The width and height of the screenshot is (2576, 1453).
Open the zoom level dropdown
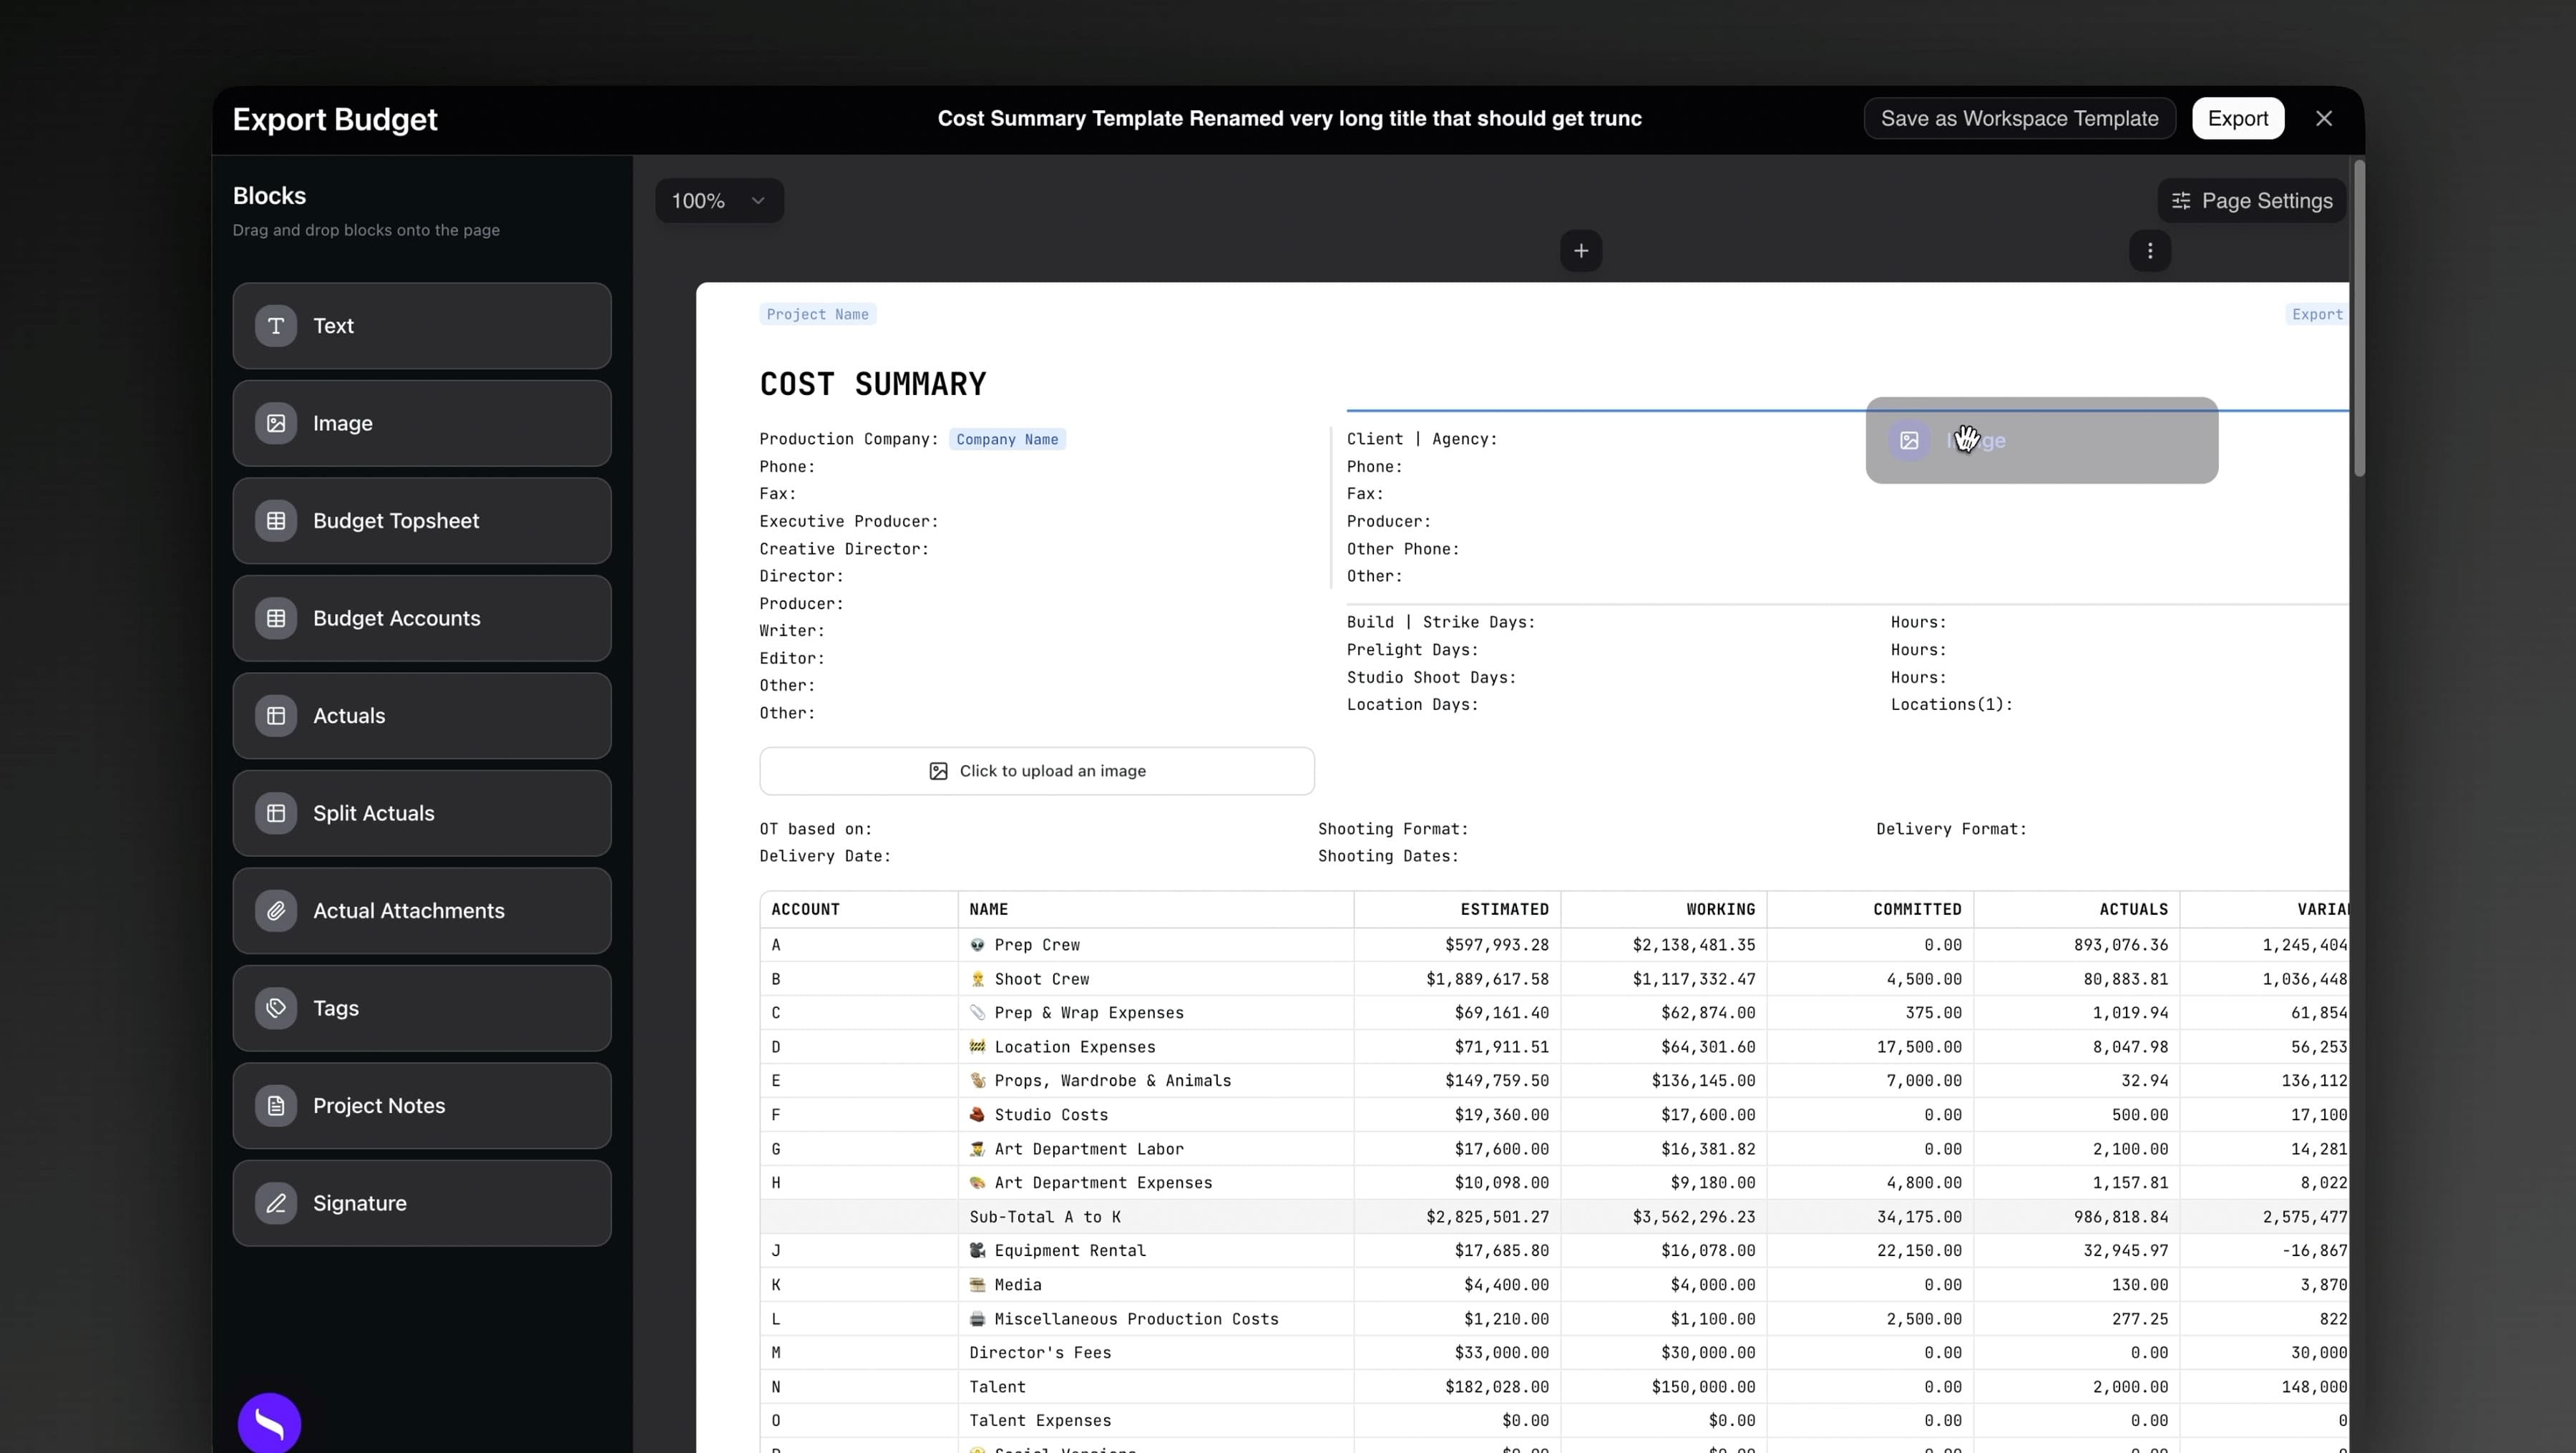[718, 200]
